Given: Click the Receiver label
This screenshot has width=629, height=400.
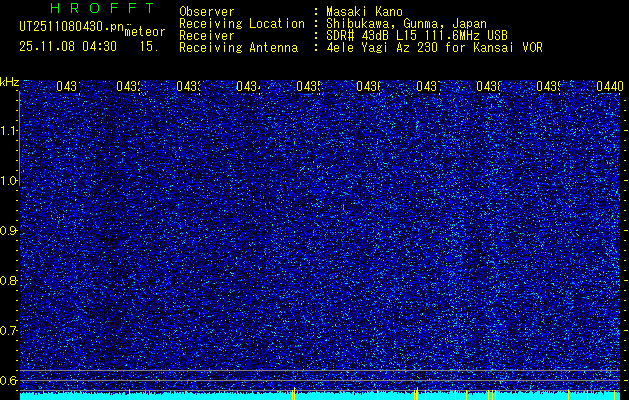Looking at the screenshot, I should pos(207,36).
